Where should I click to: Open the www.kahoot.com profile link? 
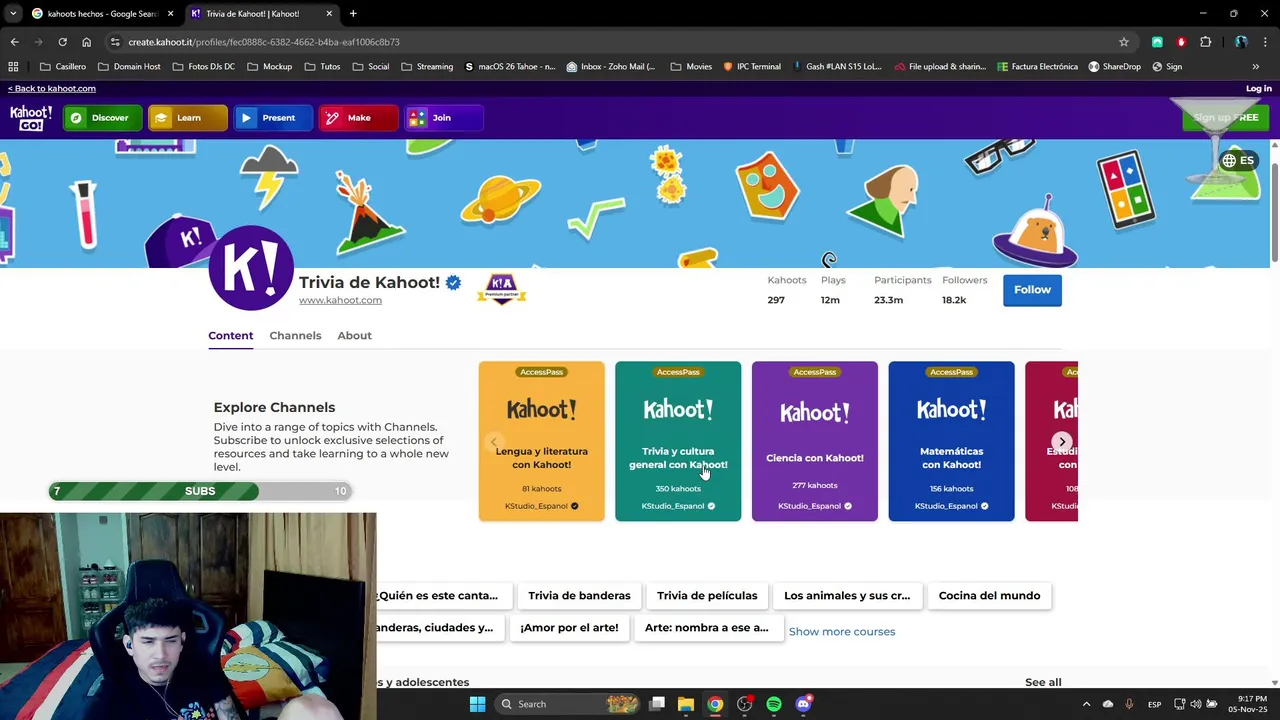340,300
